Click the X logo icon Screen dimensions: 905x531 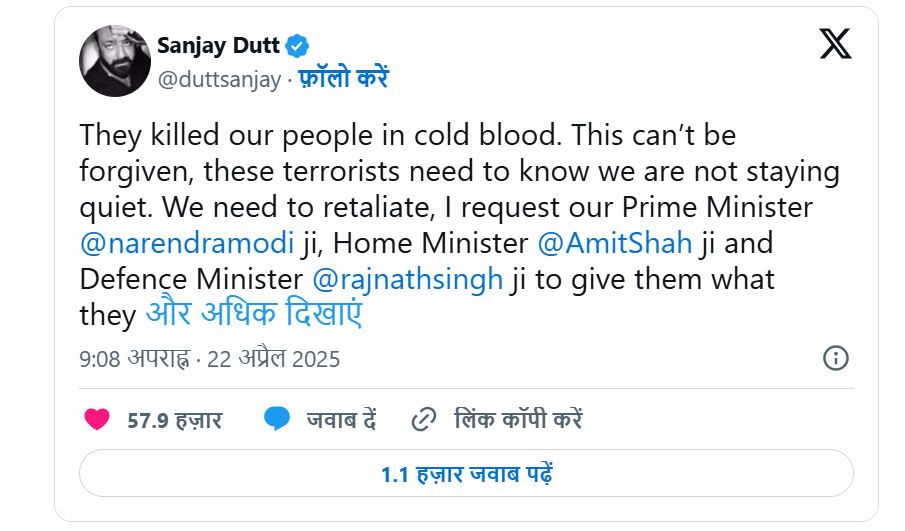tap(835, 44)
